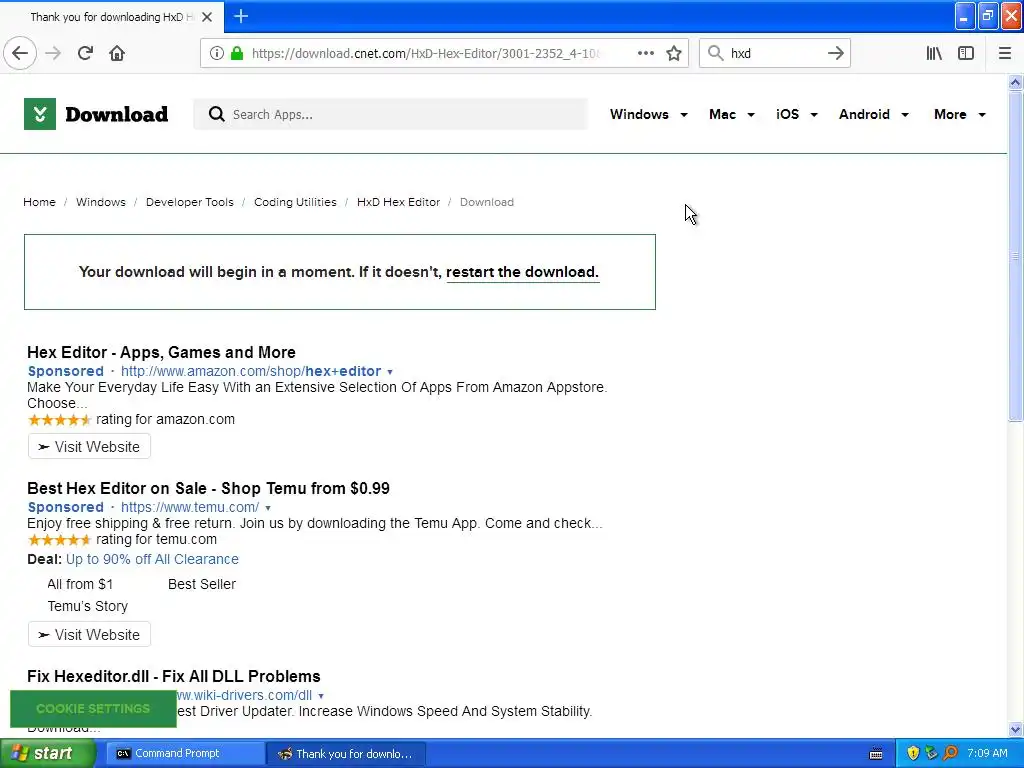The image size is (1024, 768).
Task: Submit the hxd search with arrow
Action: [835, 53]
